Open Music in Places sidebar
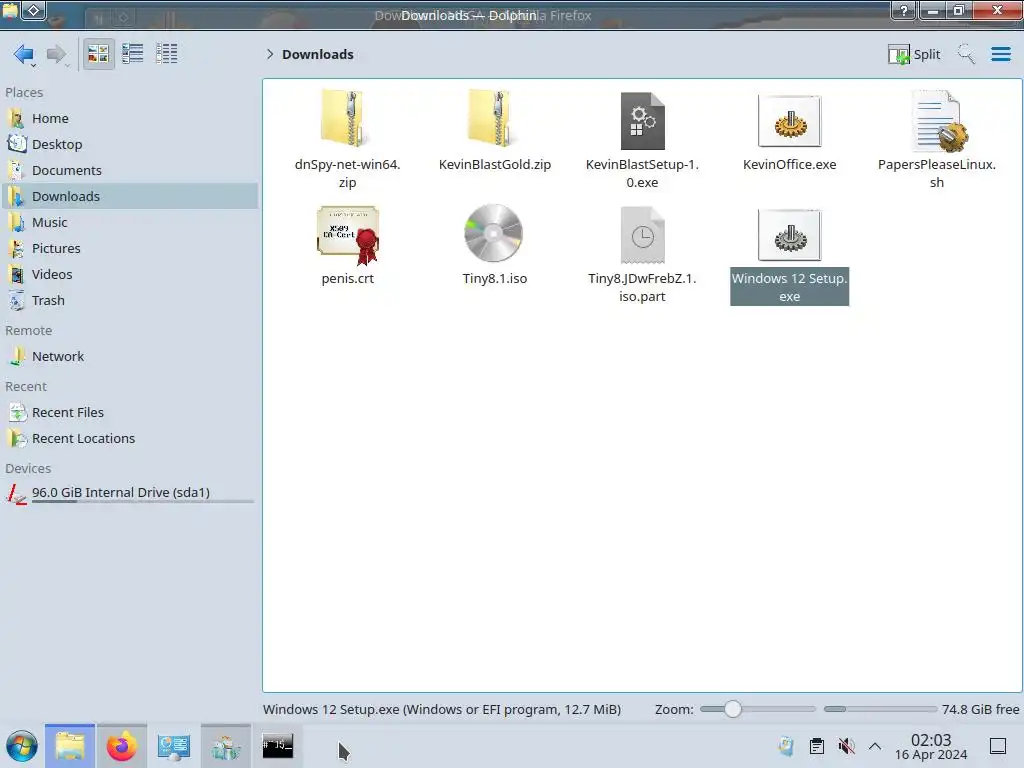 (x=131, y=223)
